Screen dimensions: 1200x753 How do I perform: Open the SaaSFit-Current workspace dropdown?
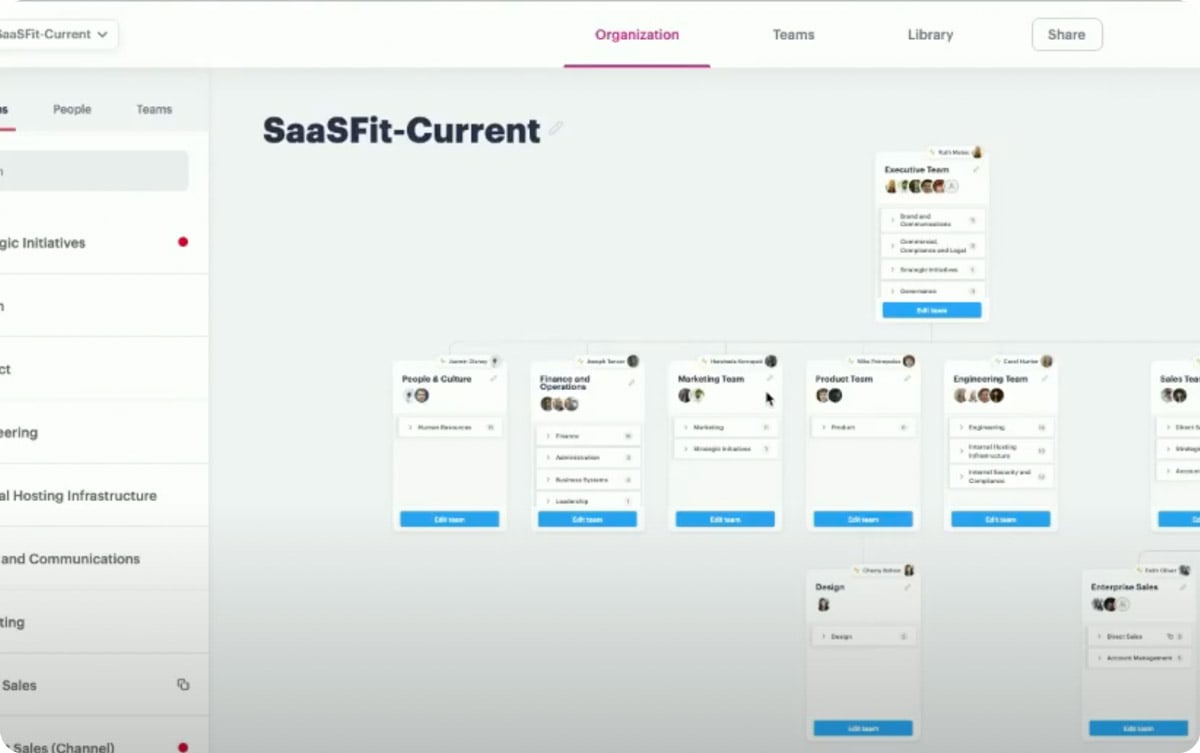tap(100, 34)
